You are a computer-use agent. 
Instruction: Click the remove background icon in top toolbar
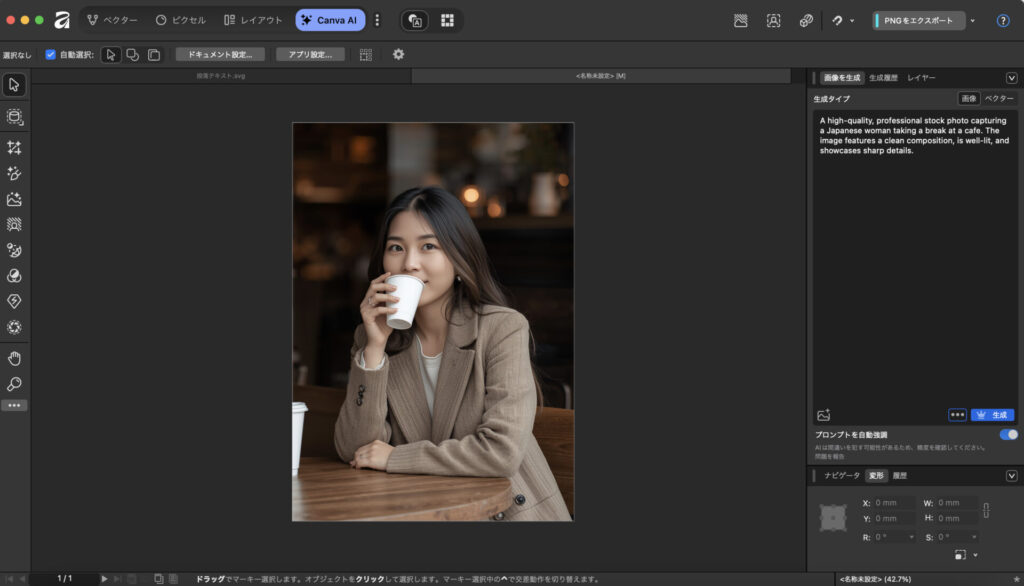click(741, 20)
